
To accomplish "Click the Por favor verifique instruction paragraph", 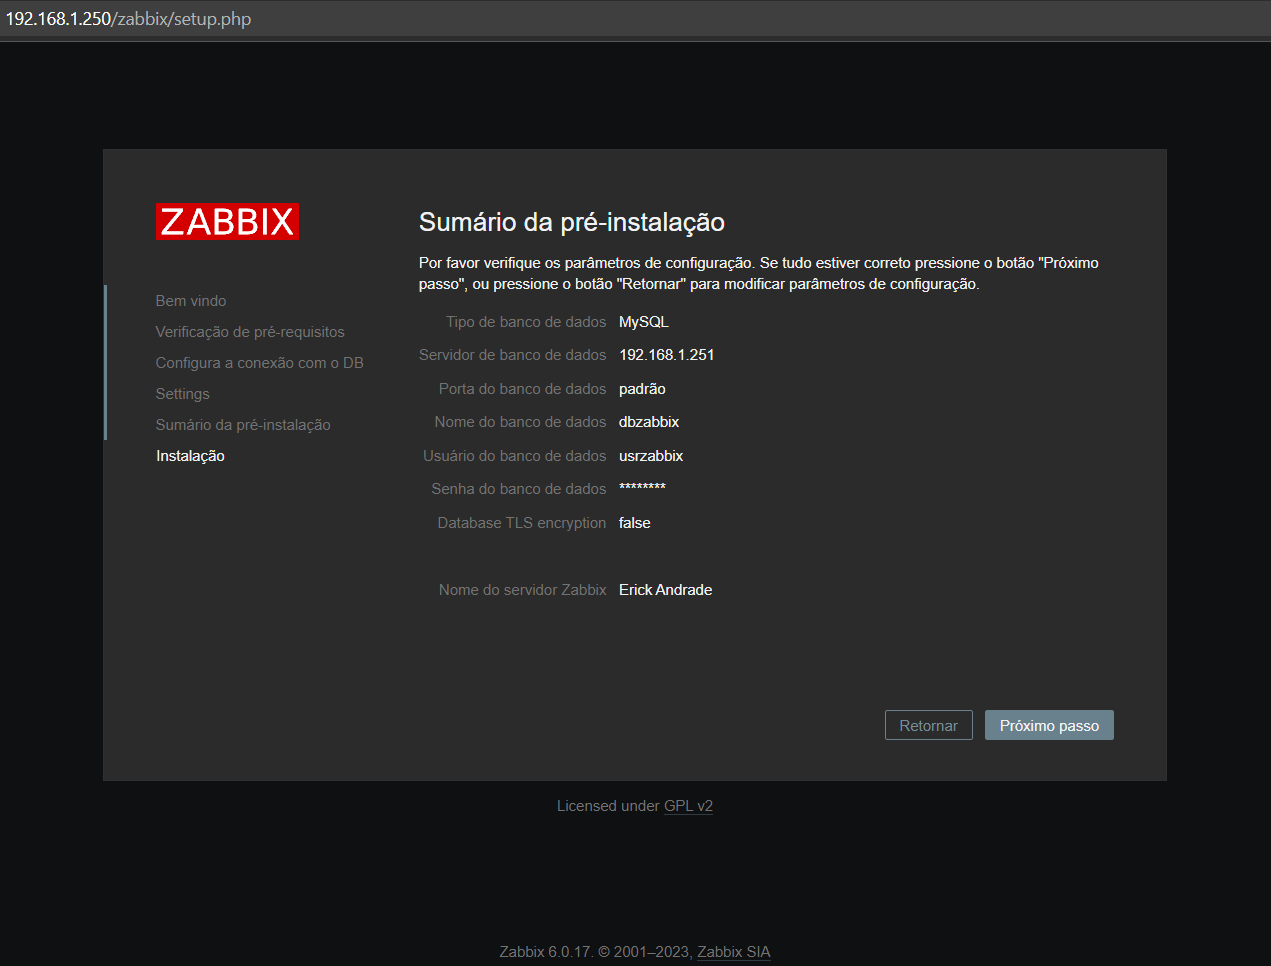I will [x=759, y=273].
